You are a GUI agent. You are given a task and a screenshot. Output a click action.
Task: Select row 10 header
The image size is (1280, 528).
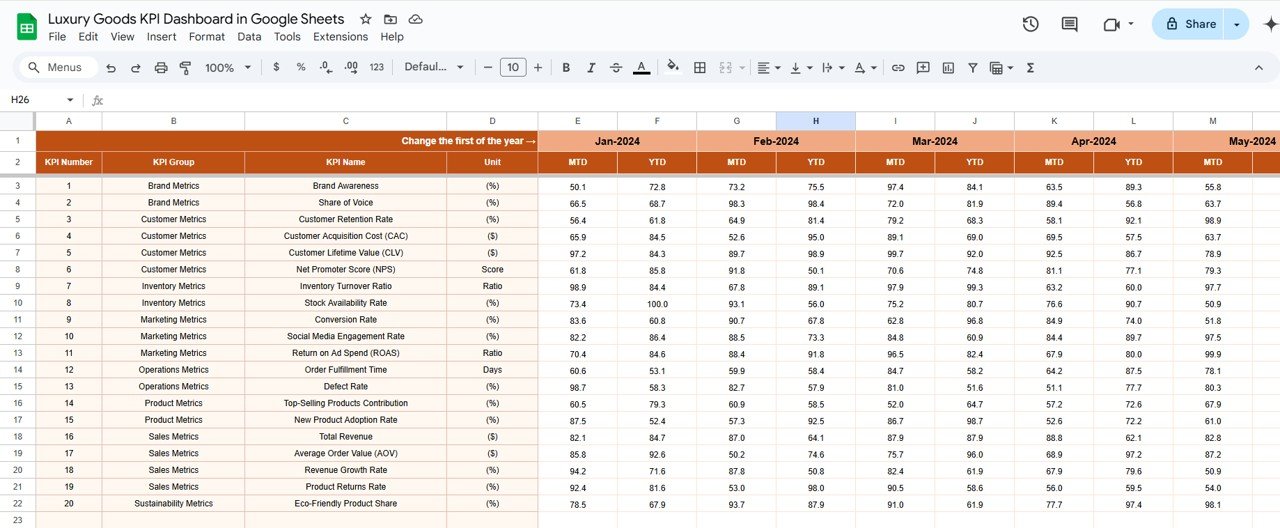(x=18, y=303)
